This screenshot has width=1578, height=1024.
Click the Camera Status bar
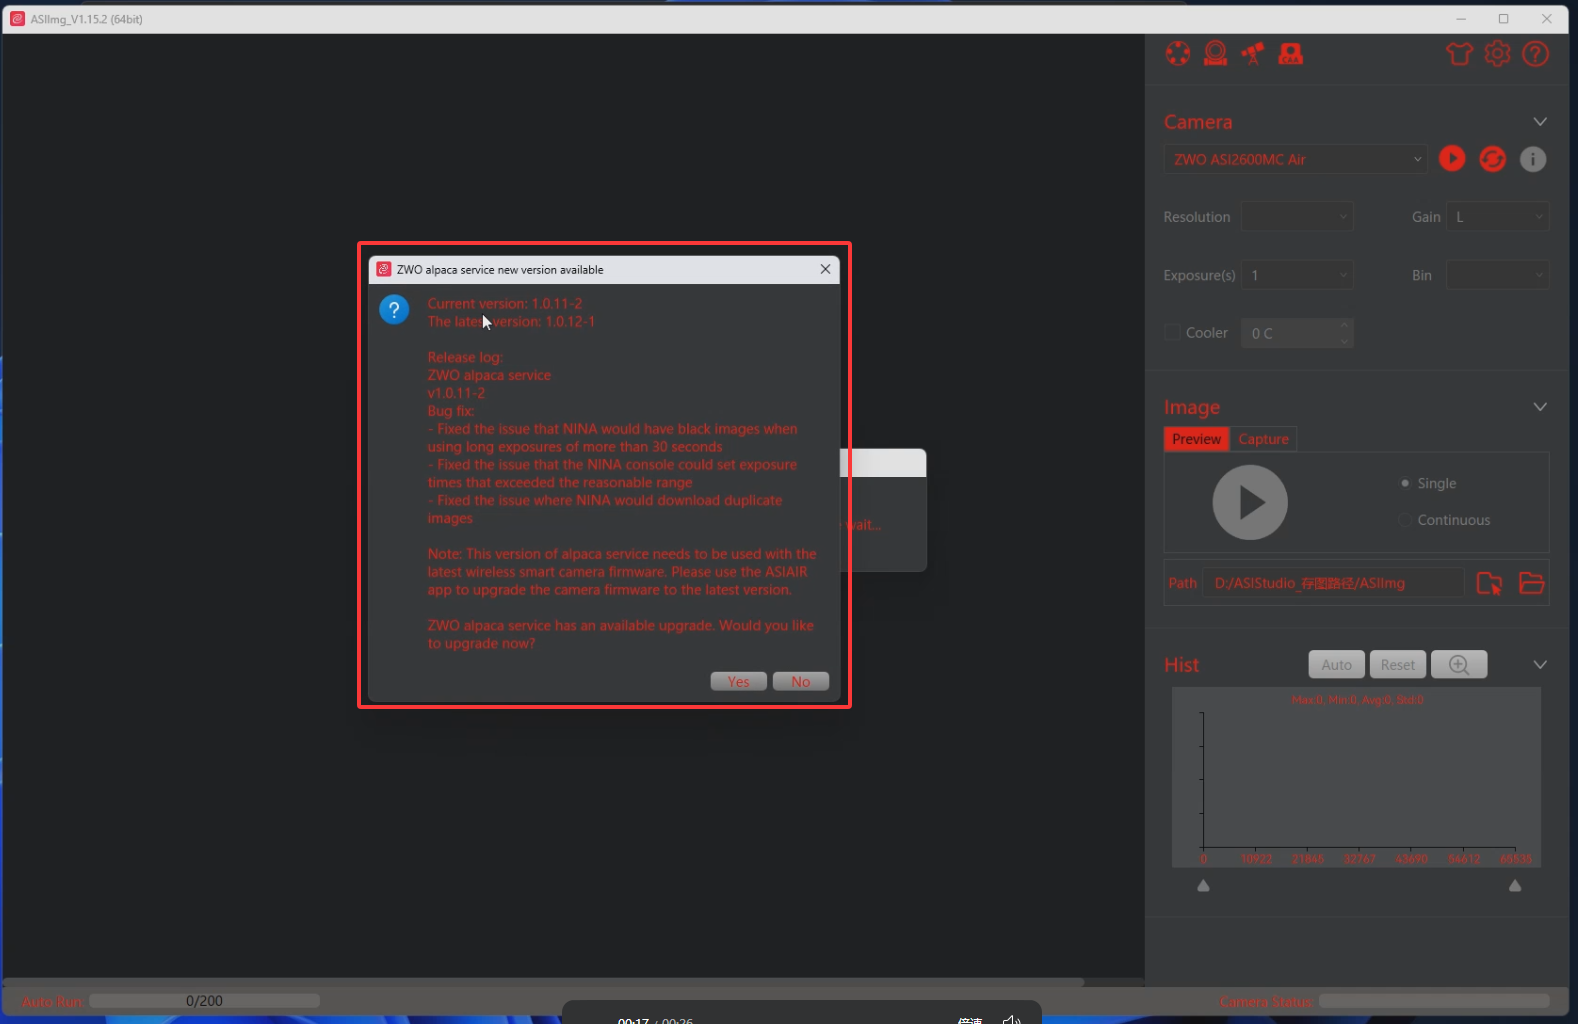pyautogui.click(x=1434, y=1001)
